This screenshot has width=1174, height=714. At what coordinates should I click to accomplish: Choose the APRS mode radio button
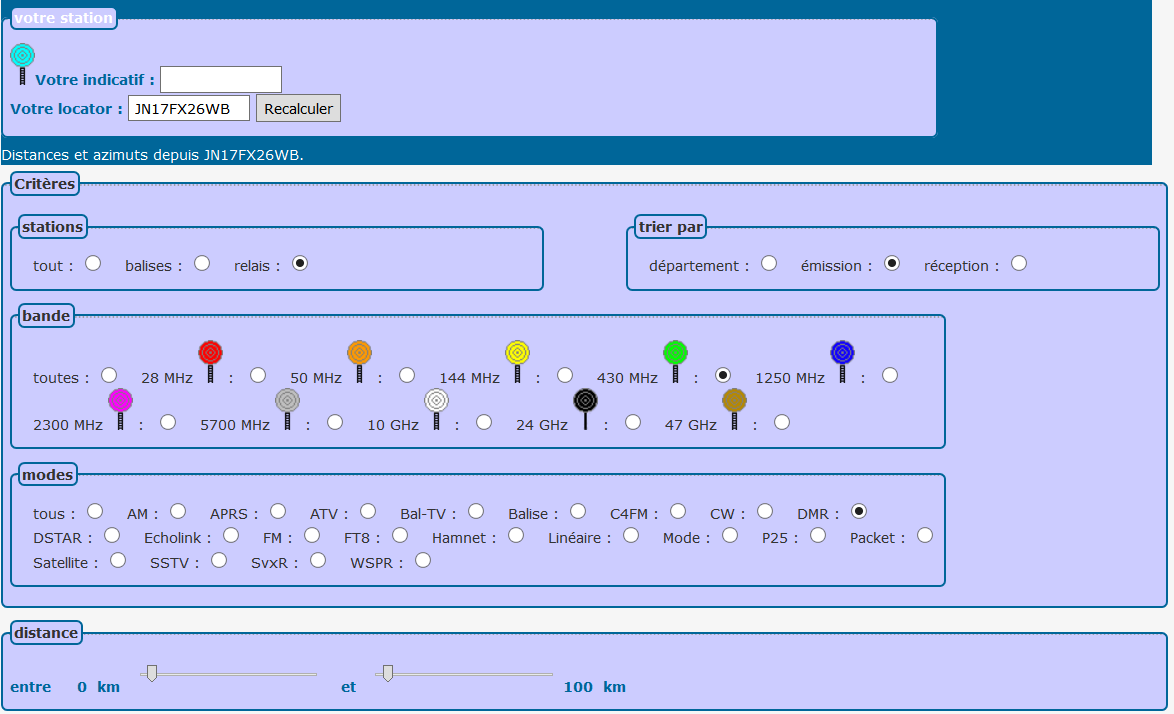[278, 511]
